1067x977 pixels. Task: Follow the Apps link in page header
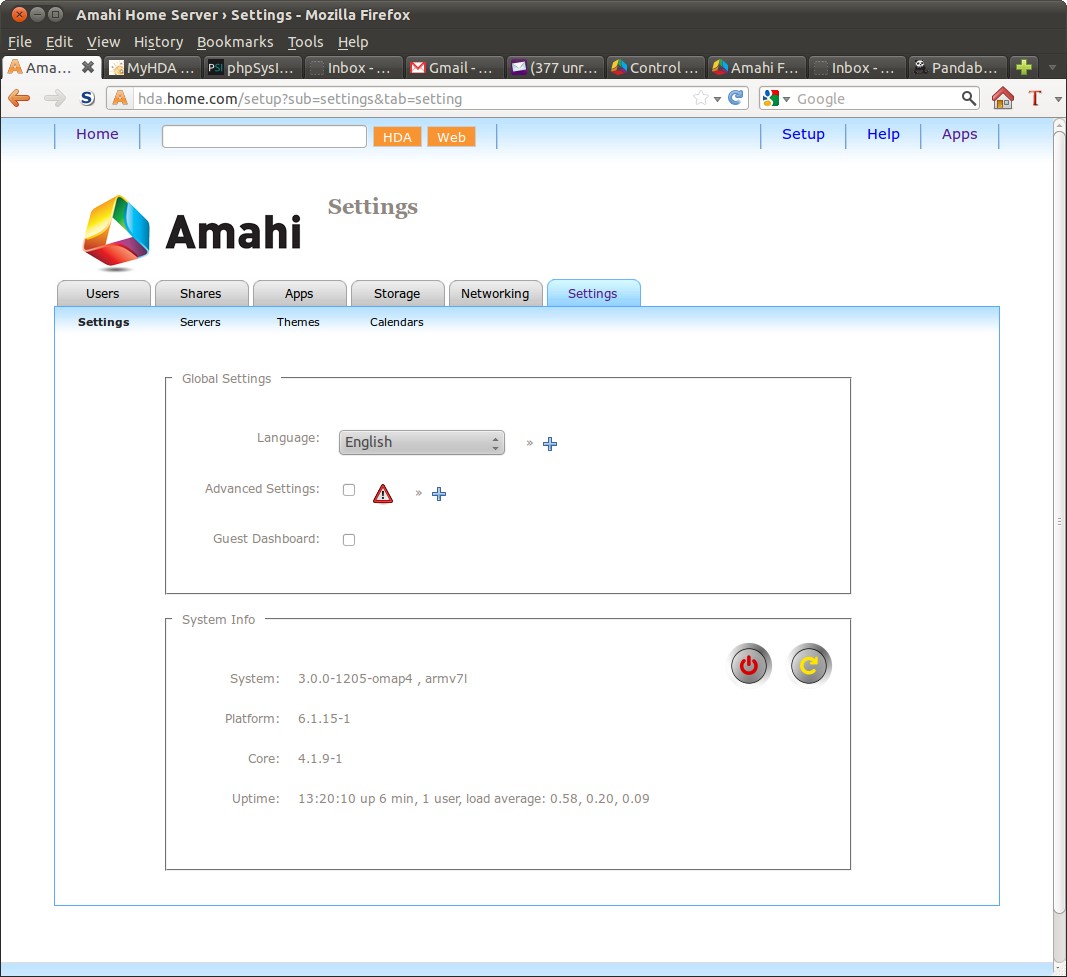(959, 134)
